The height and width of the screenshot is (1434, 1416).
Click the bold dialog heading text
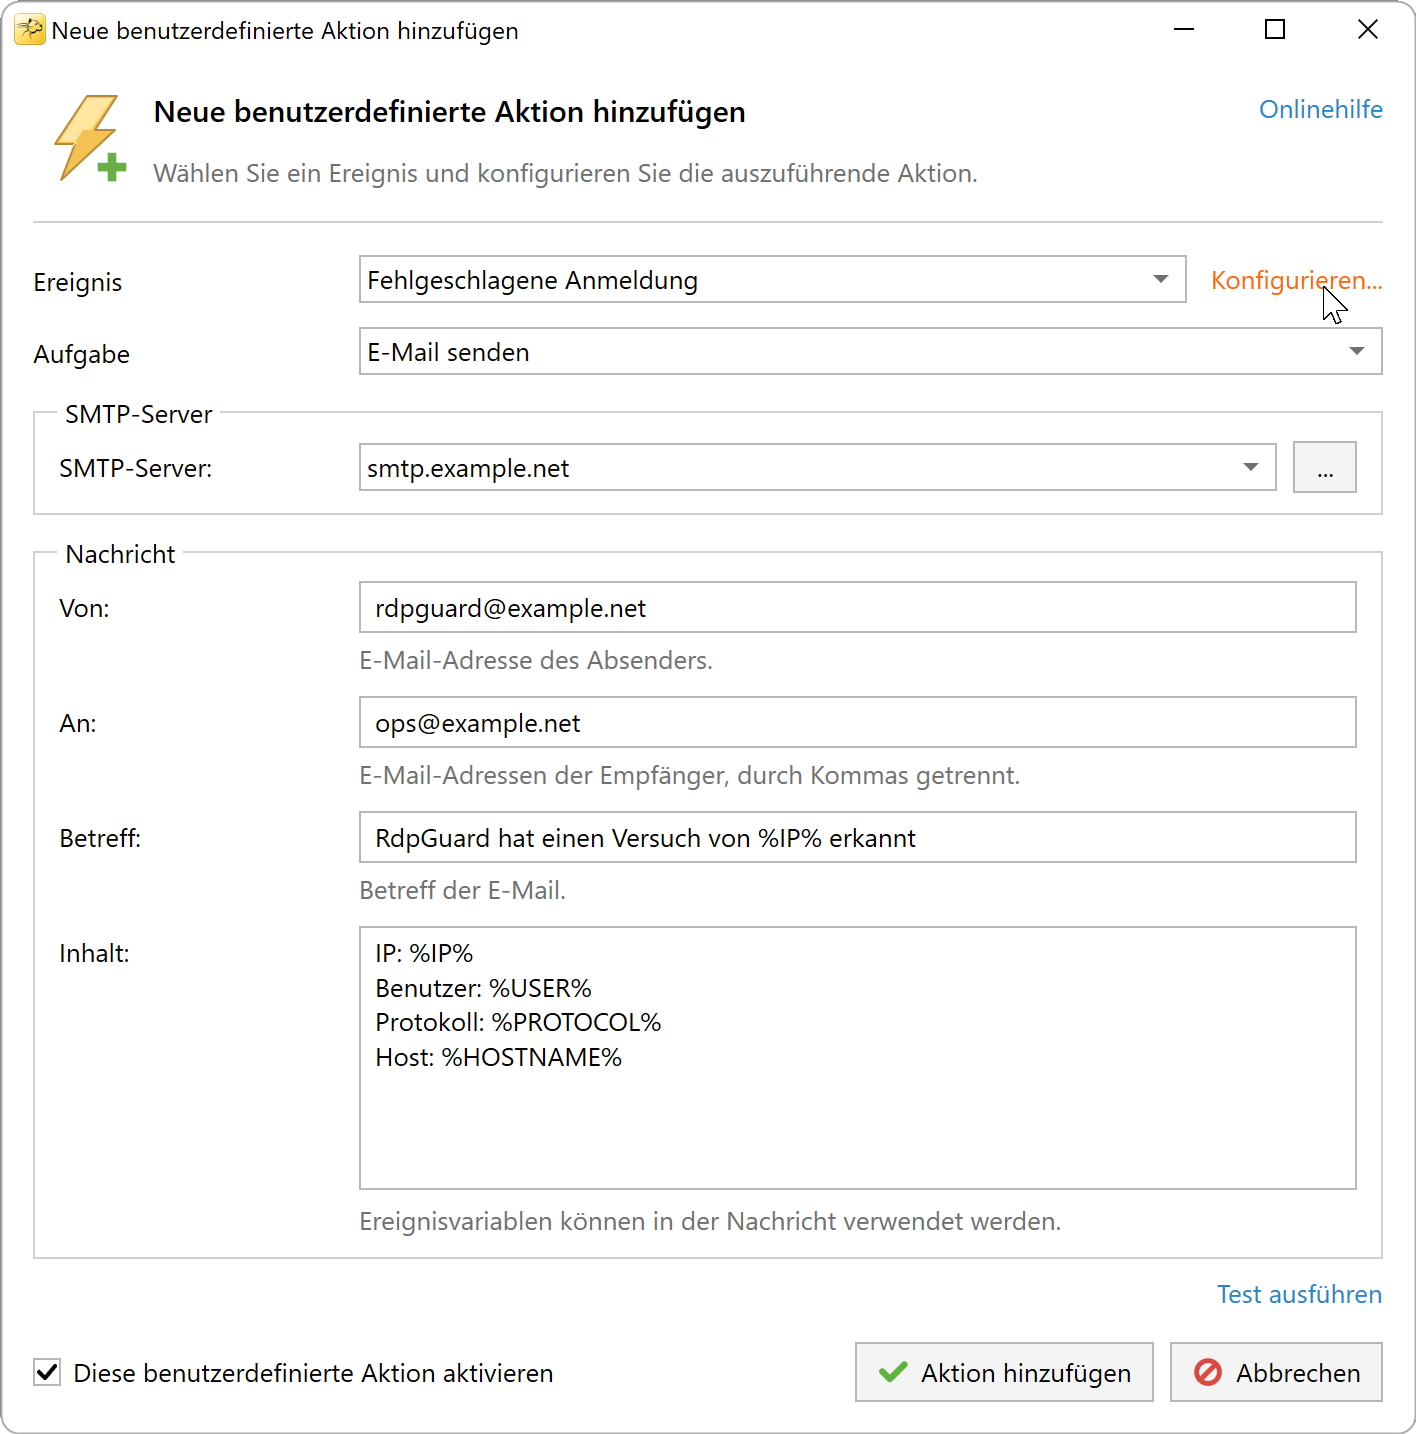450,112
